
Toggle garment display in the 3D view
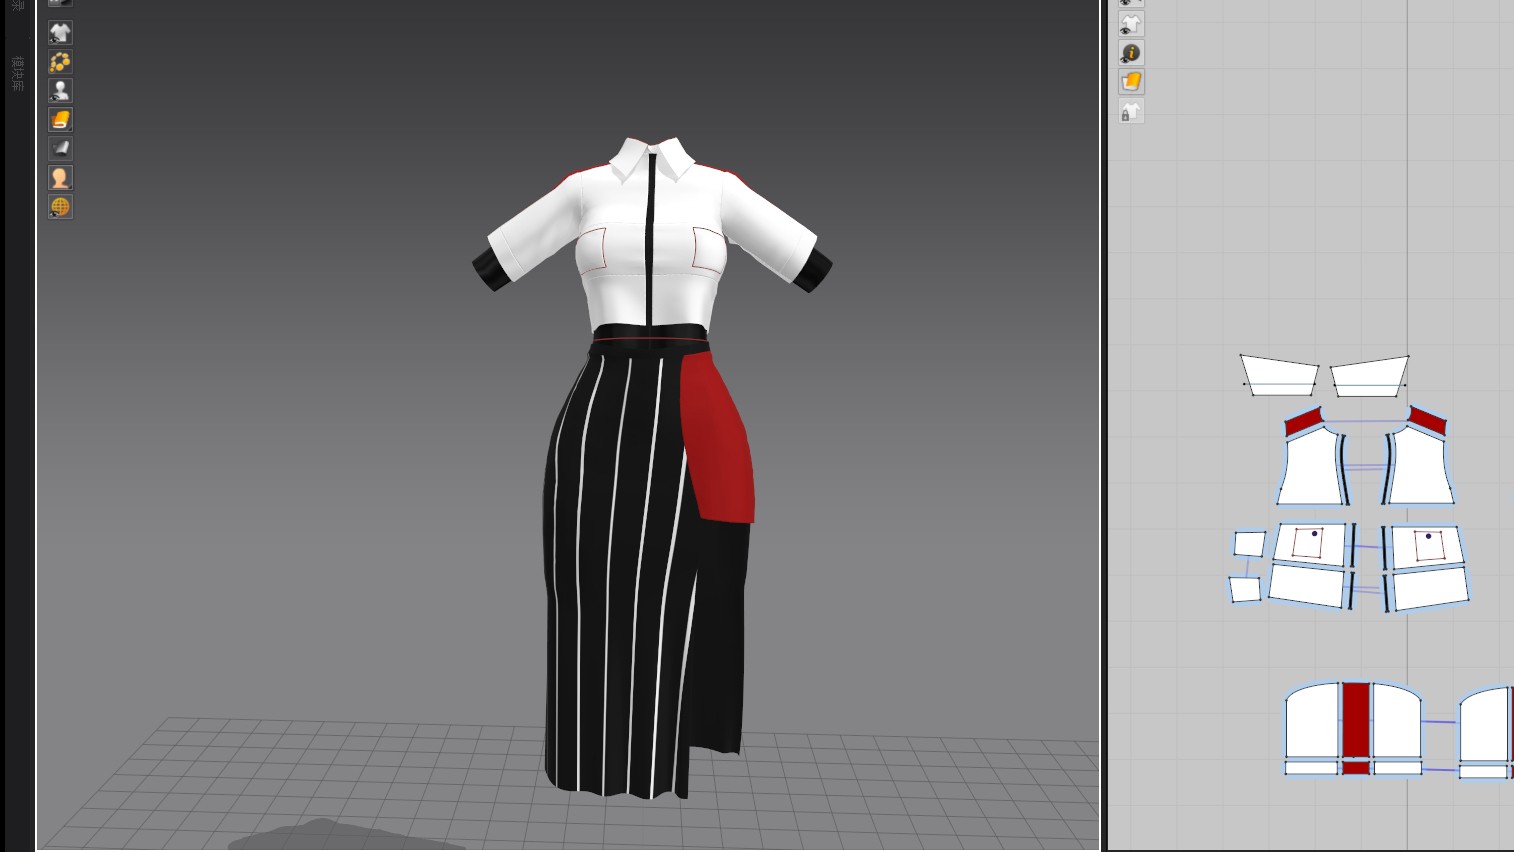pos(60,33)
